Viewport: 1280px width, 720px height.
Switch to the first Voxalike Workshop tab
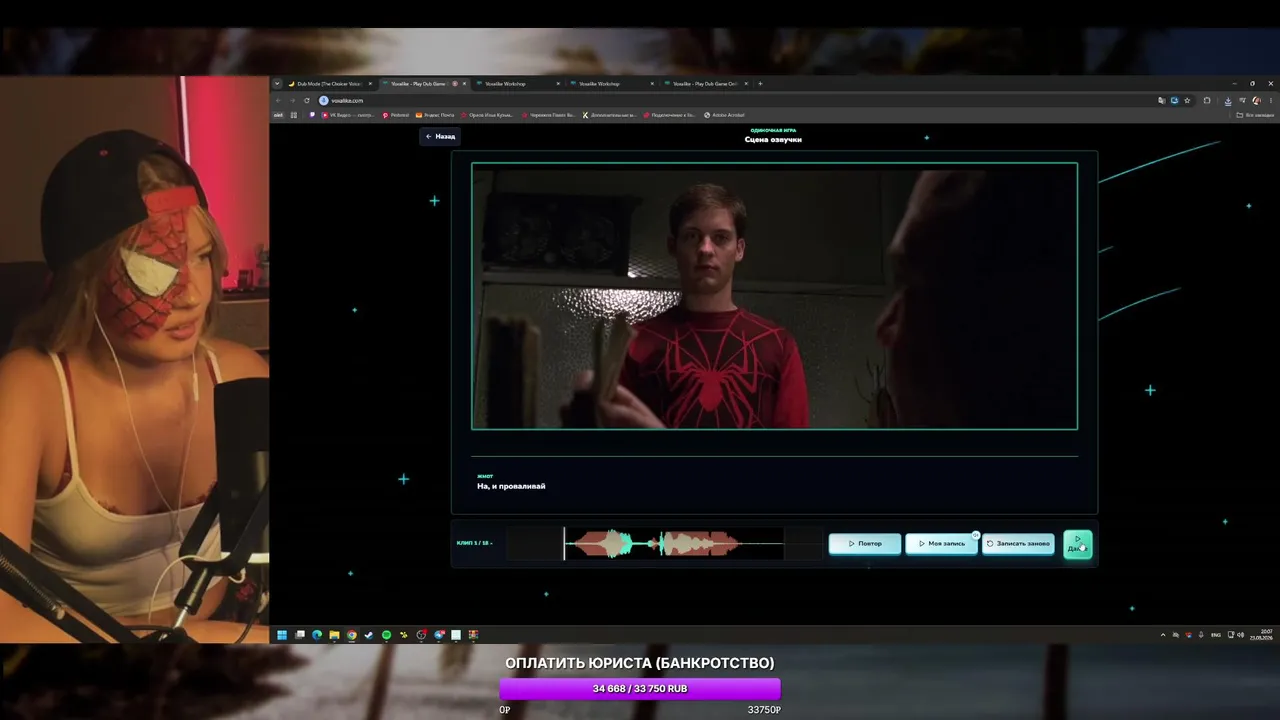coord(518,84)
